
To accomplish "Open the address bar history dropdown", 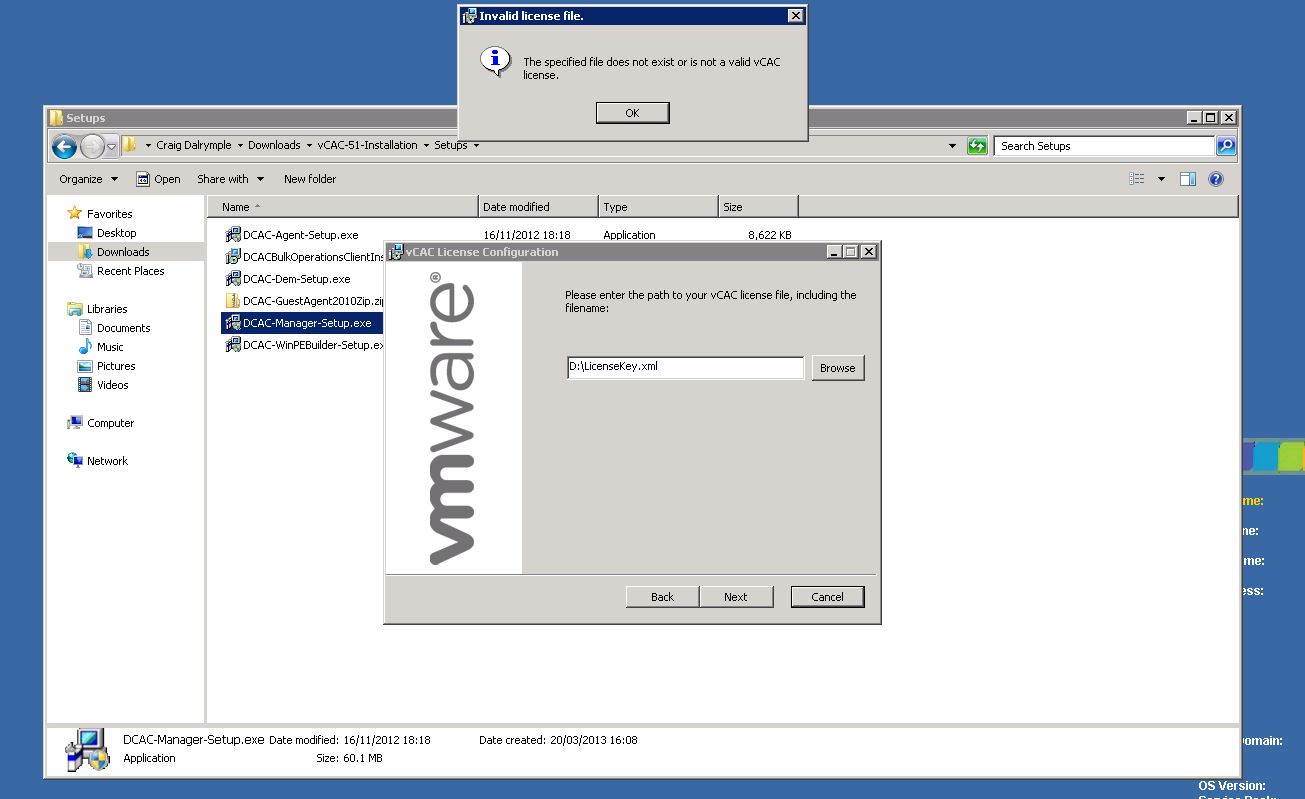I will click(x=952, y=146).
